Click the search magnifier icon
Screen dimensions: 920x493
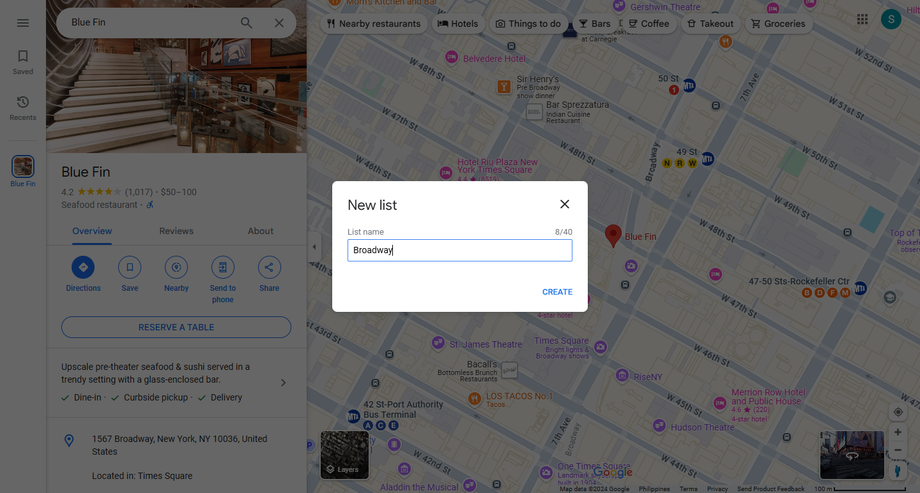(x=246, y=23)
